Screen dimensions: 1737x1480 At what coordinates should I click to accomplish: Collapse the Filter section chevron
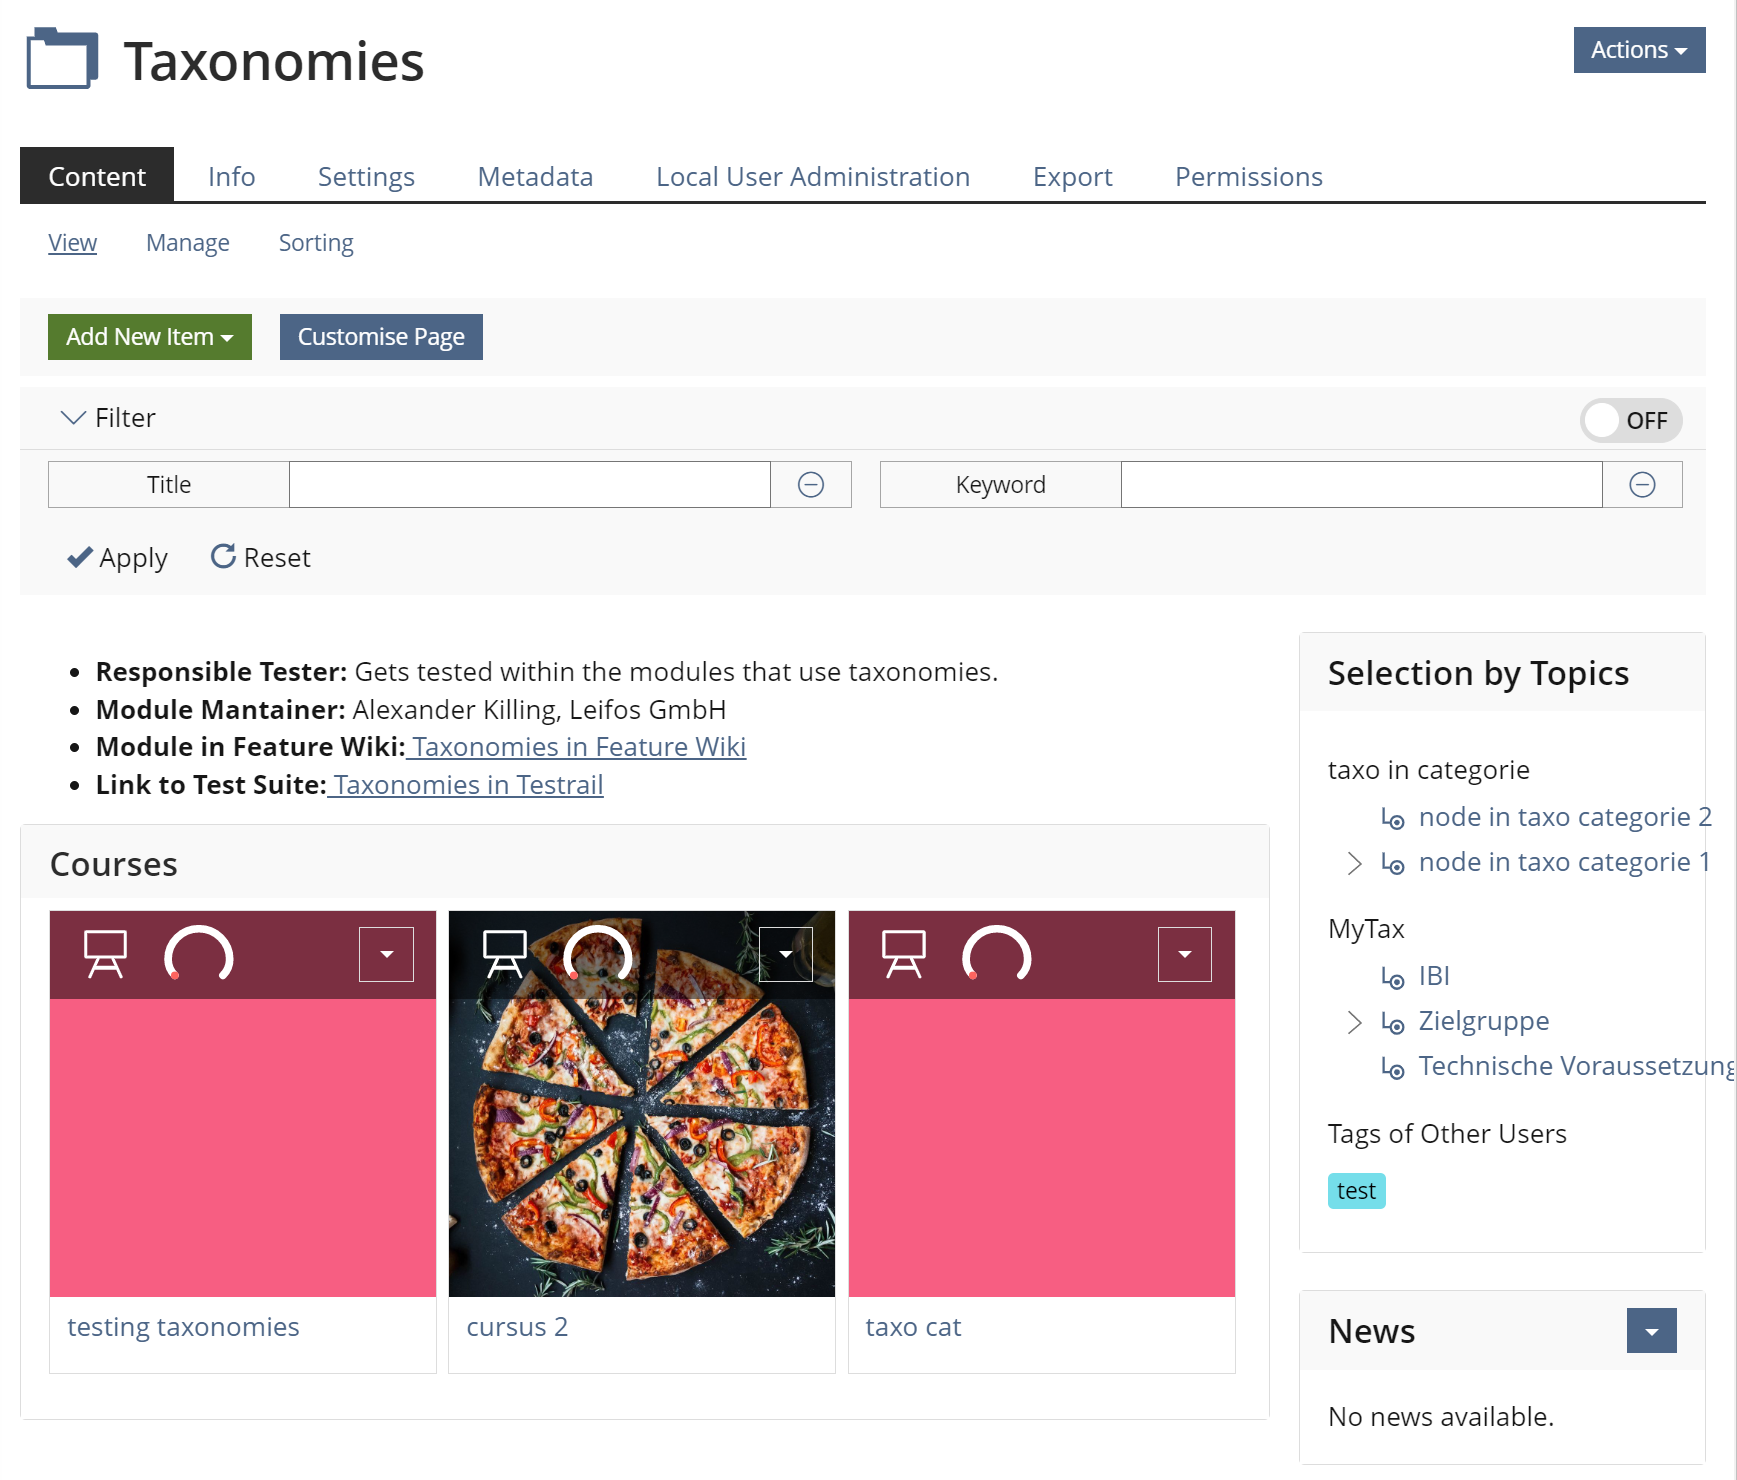(73, 418)
